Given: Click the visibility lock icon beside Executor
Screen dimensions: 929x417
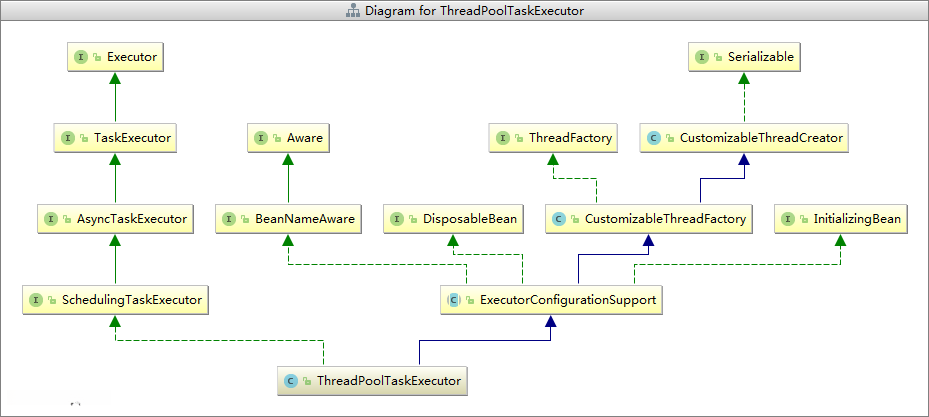Looking at the screenshot, I should pyautogui.click(x=98, y=58).
